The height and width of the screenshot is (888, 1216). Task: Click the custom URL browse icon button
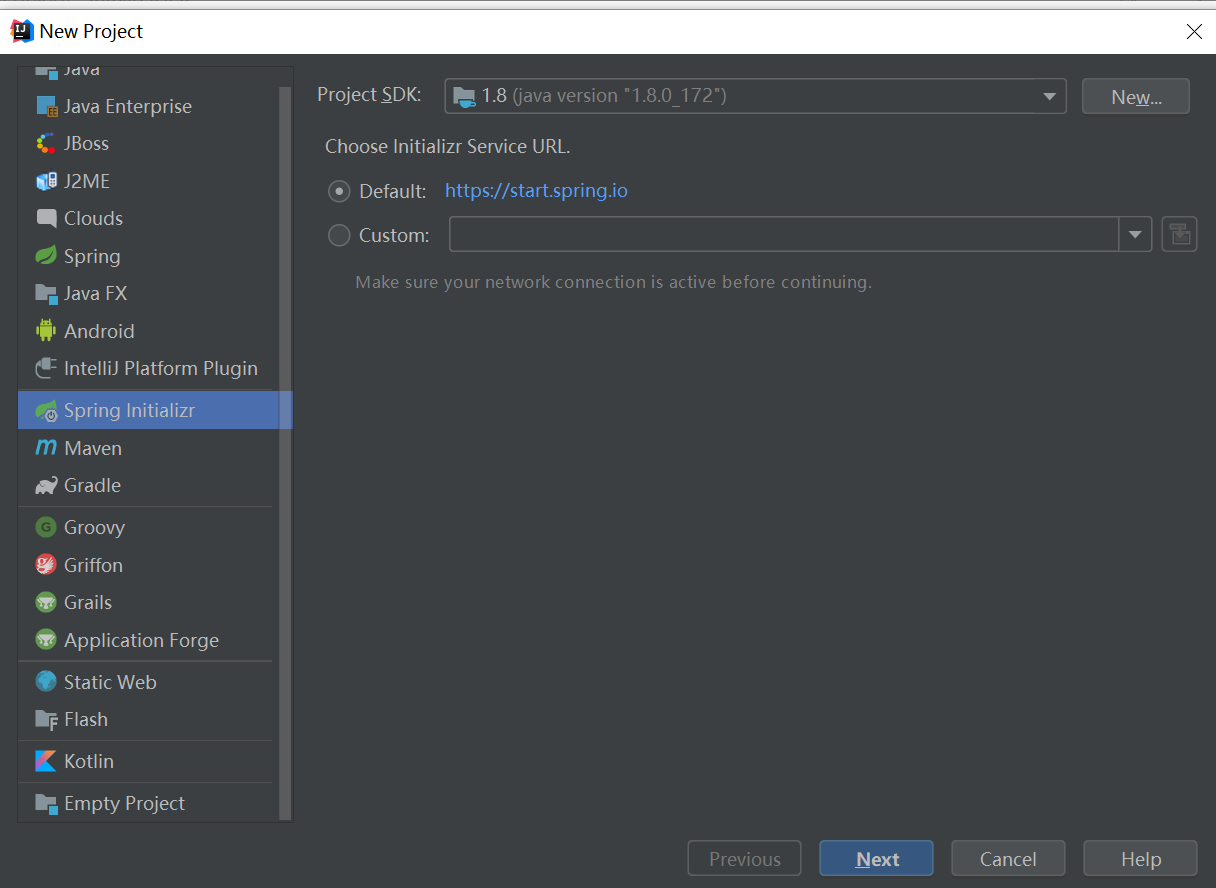[x=1179, y=235]
